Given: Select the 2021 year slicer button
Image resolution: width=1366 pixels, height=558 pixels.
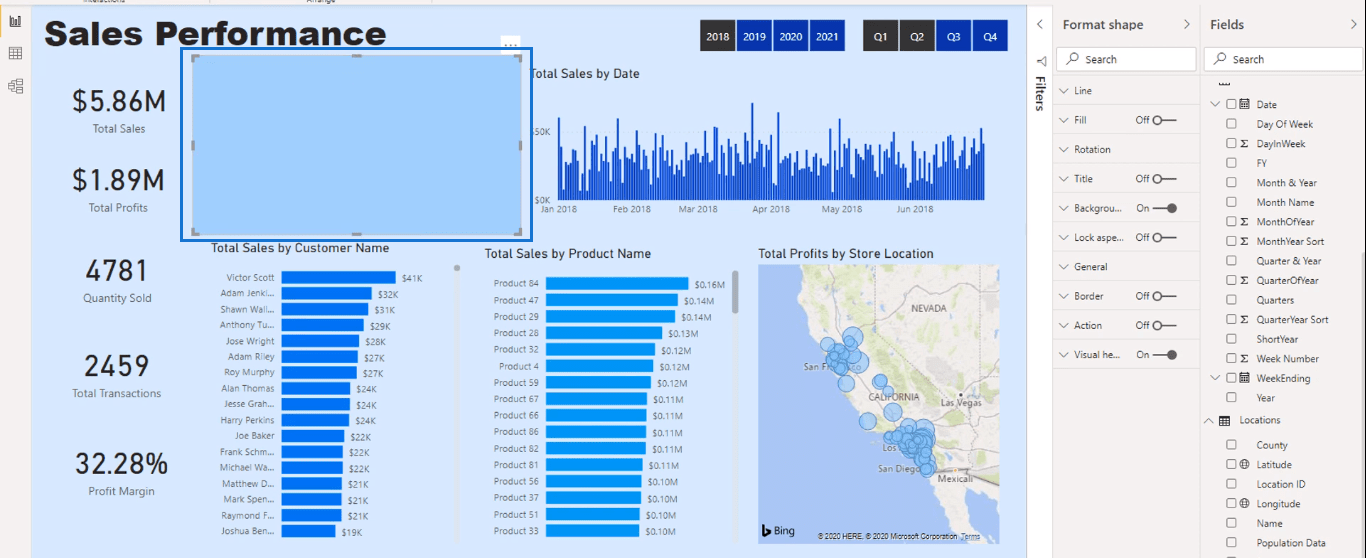Looking at the screenshot, I should 827,36.
